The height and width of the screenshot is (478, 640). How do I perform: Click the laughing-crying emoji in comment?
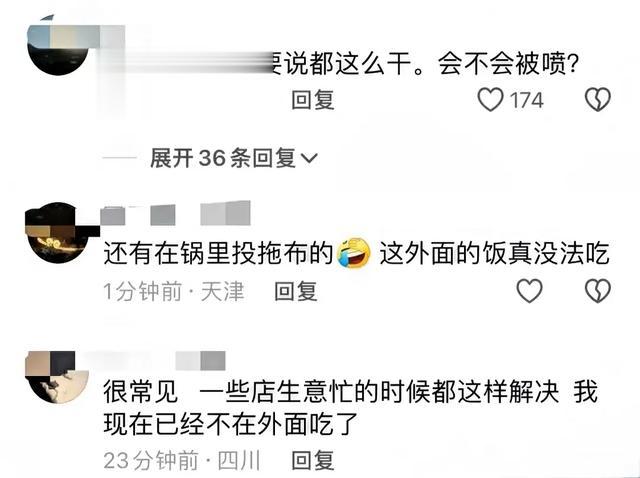click(x=354, y=253)
